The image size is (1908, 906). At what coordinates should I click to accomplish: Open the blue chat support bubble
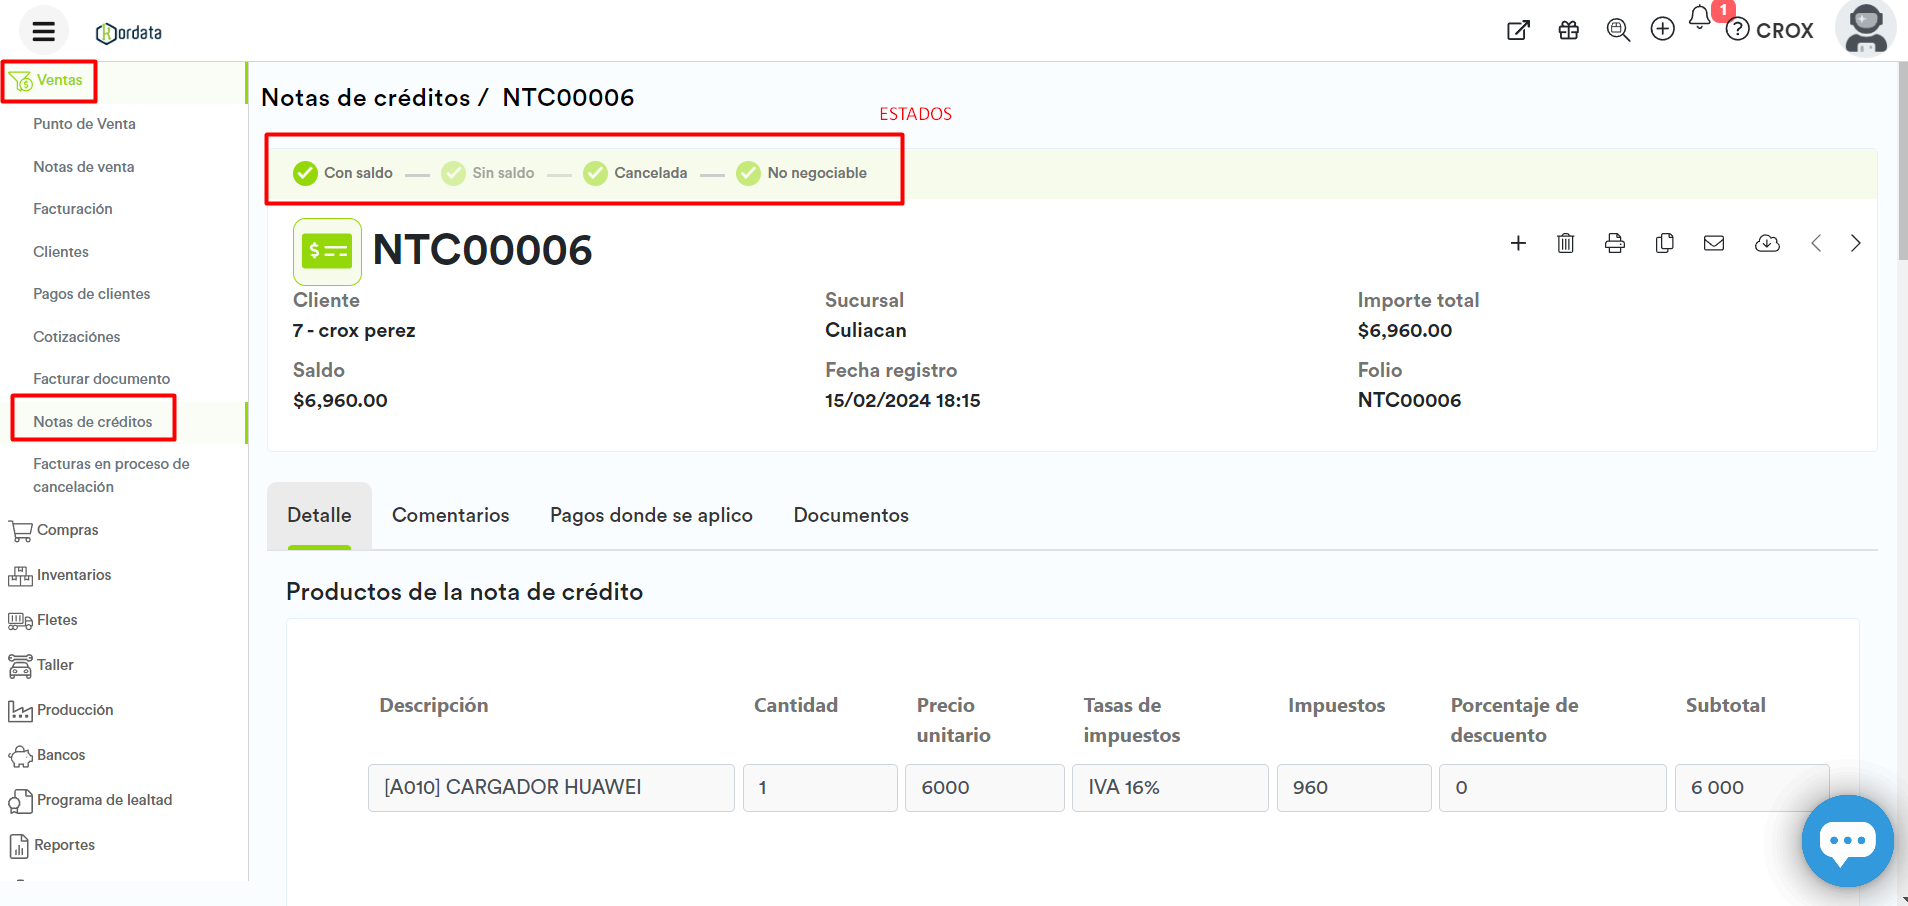click(x=1847, y=841)
